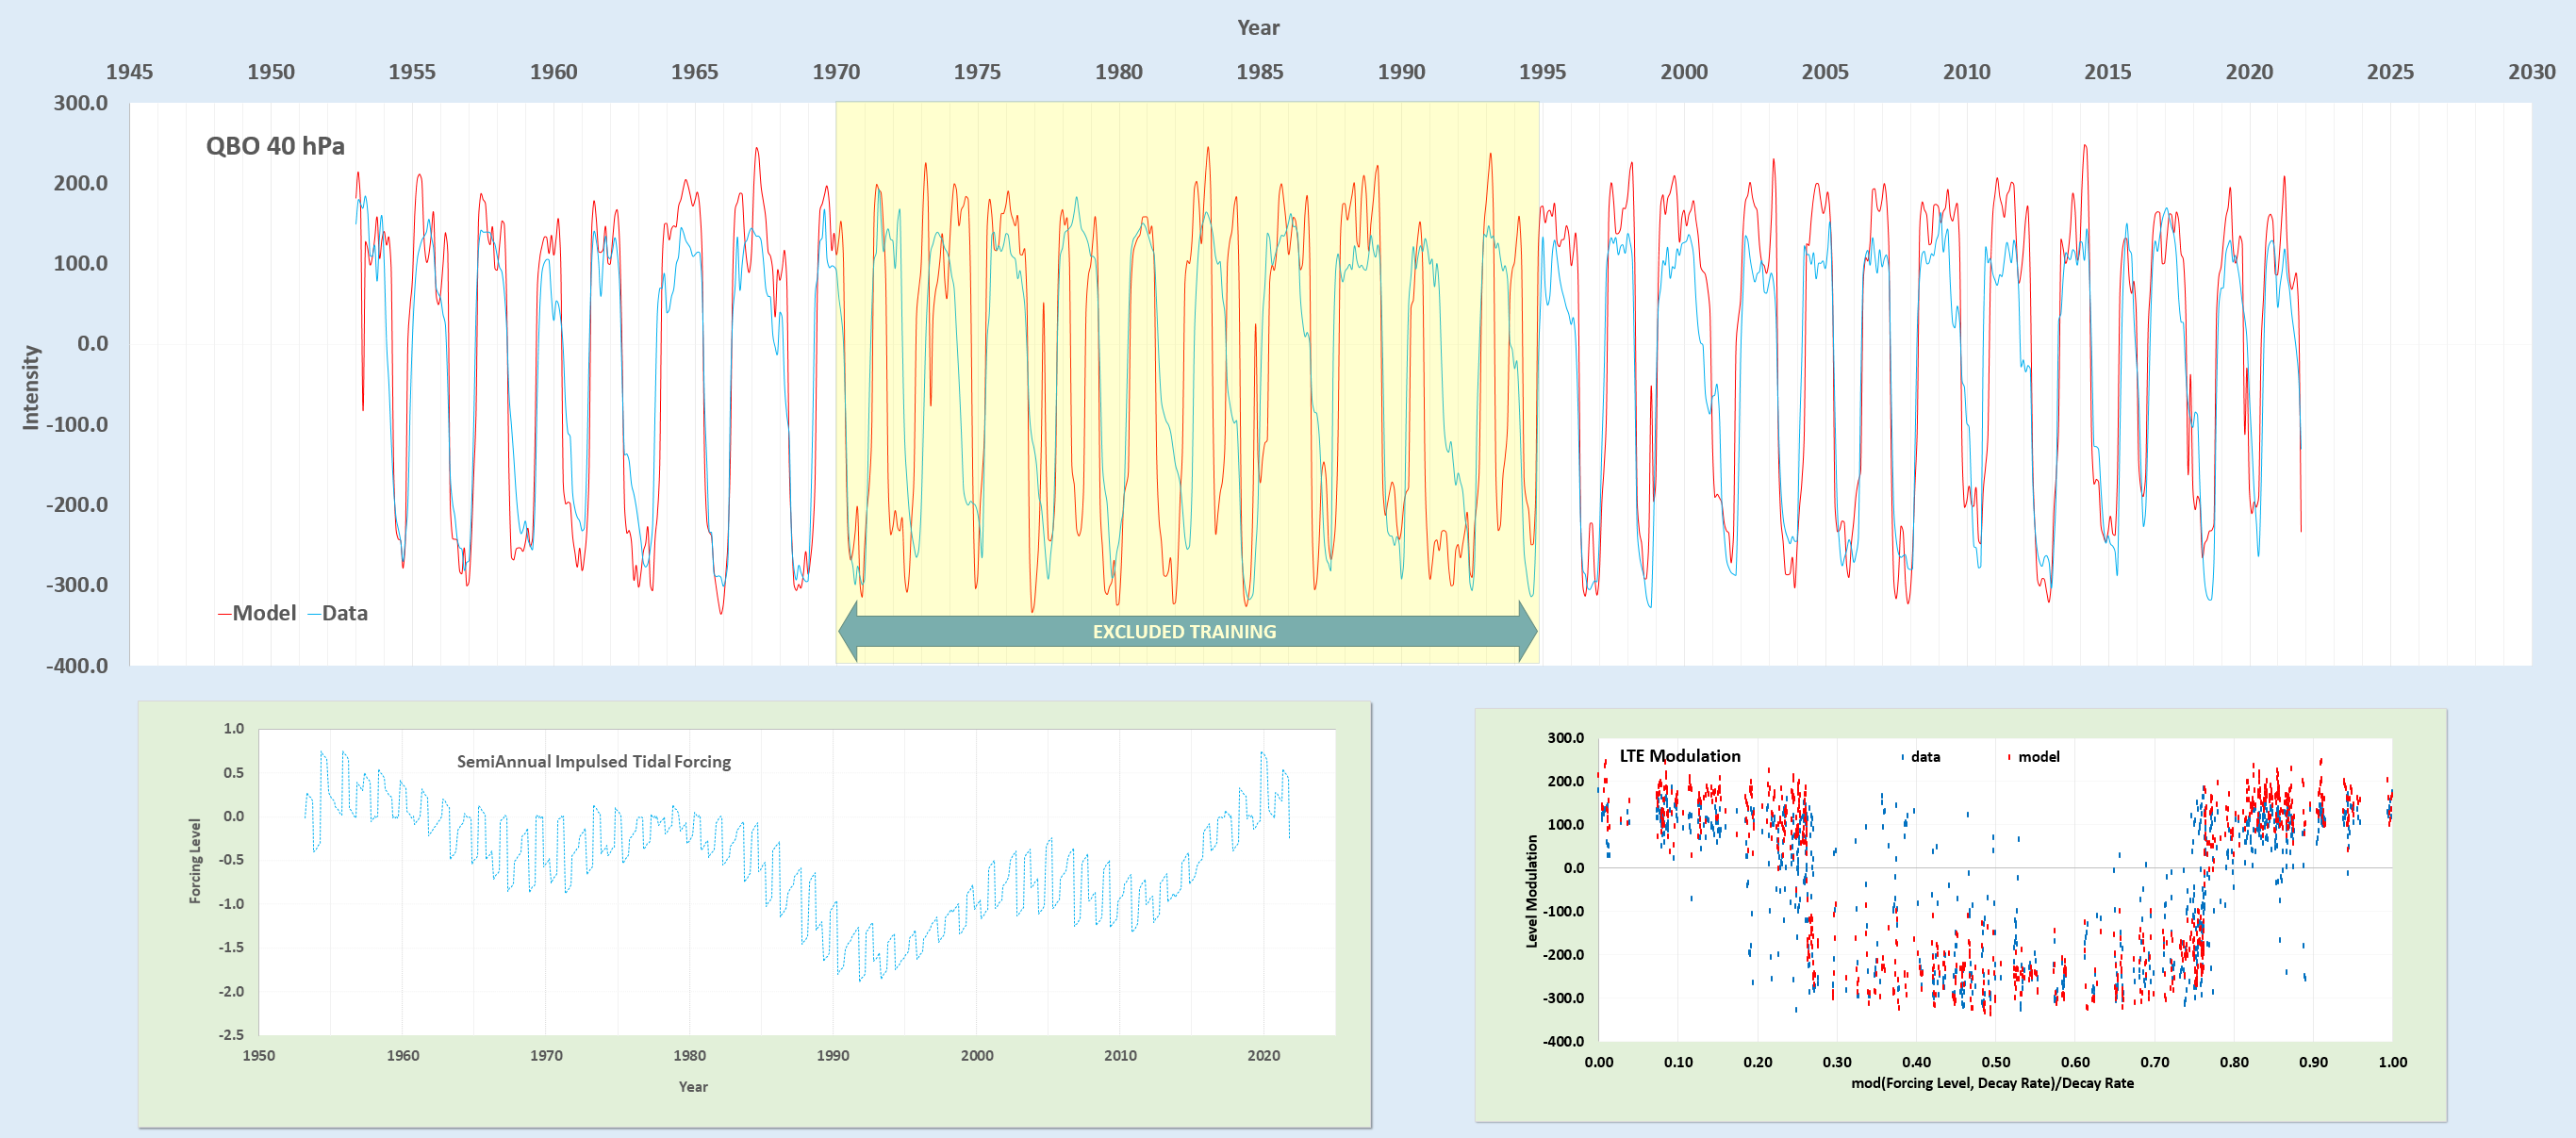The image size is (2576, 1138).
Task: Click the Year axis title under tidal forcing chart
Action: click(693, 1087)
